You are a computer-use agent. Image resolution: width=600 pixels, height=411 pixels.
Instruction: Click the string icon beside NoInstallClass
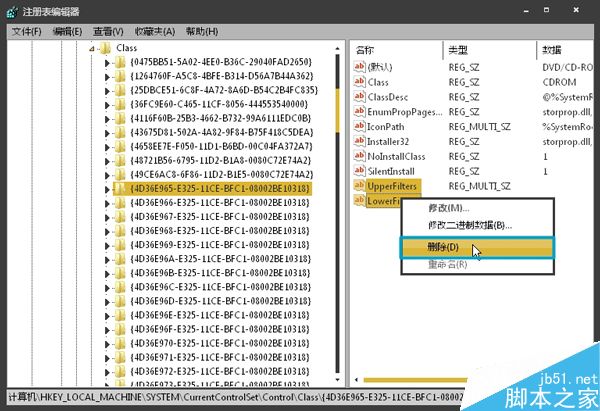point(359,156)
